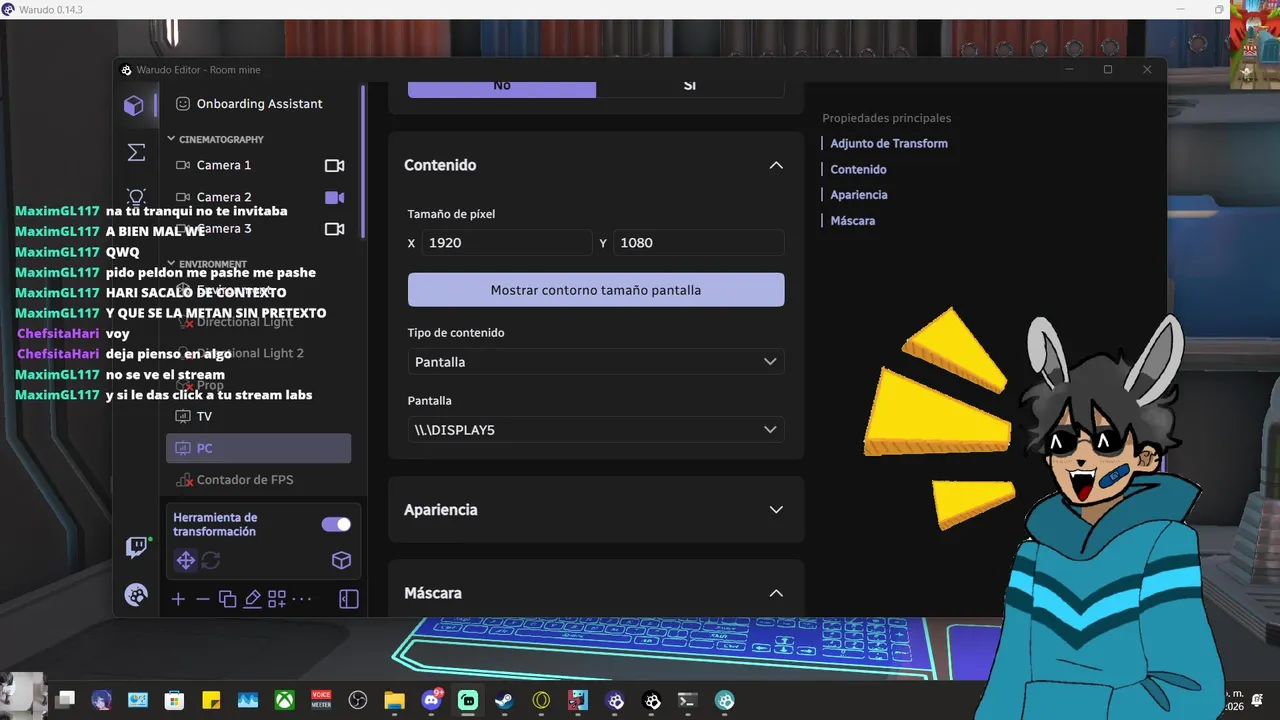The height and width of the screenshot is (720, 1280).
Task: Open the Twitch integration icon in sidebar
Action: [136, 547]
